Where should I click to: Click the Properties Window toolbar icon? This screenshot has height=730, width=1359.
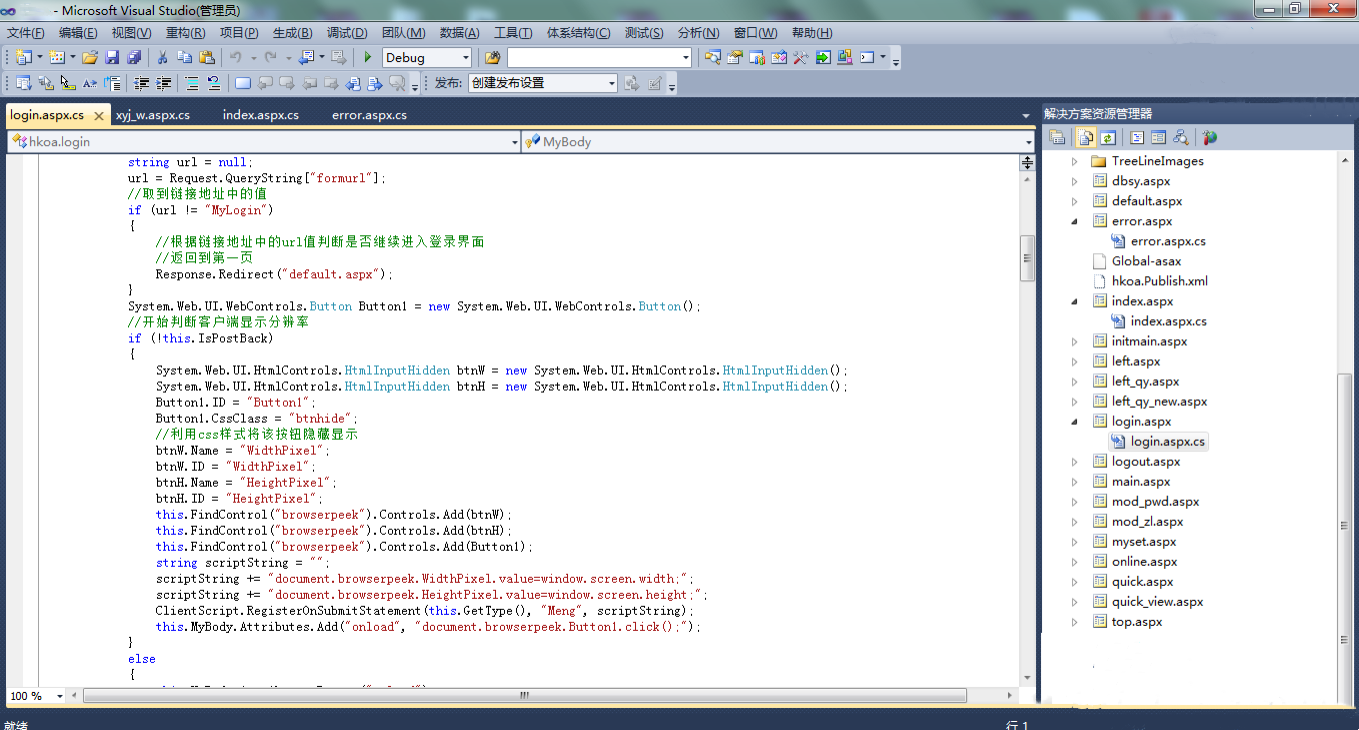734,57
